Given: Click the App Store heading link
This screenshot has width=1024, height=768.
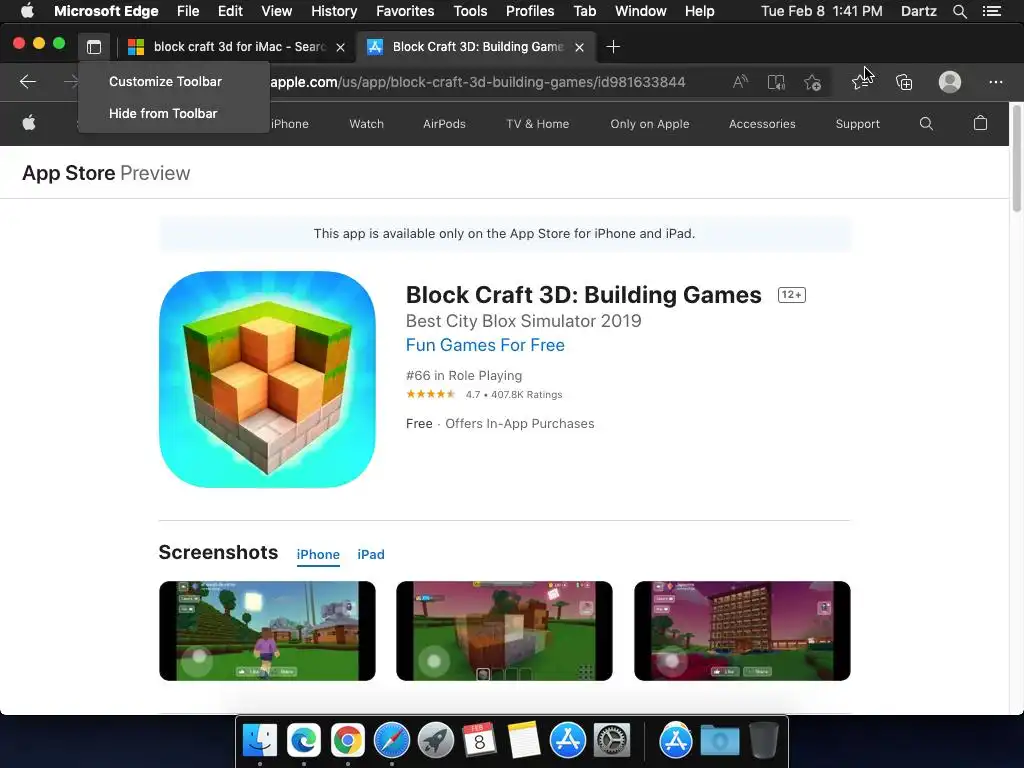Looking at the screenshot, I should [x=69, y=173].
